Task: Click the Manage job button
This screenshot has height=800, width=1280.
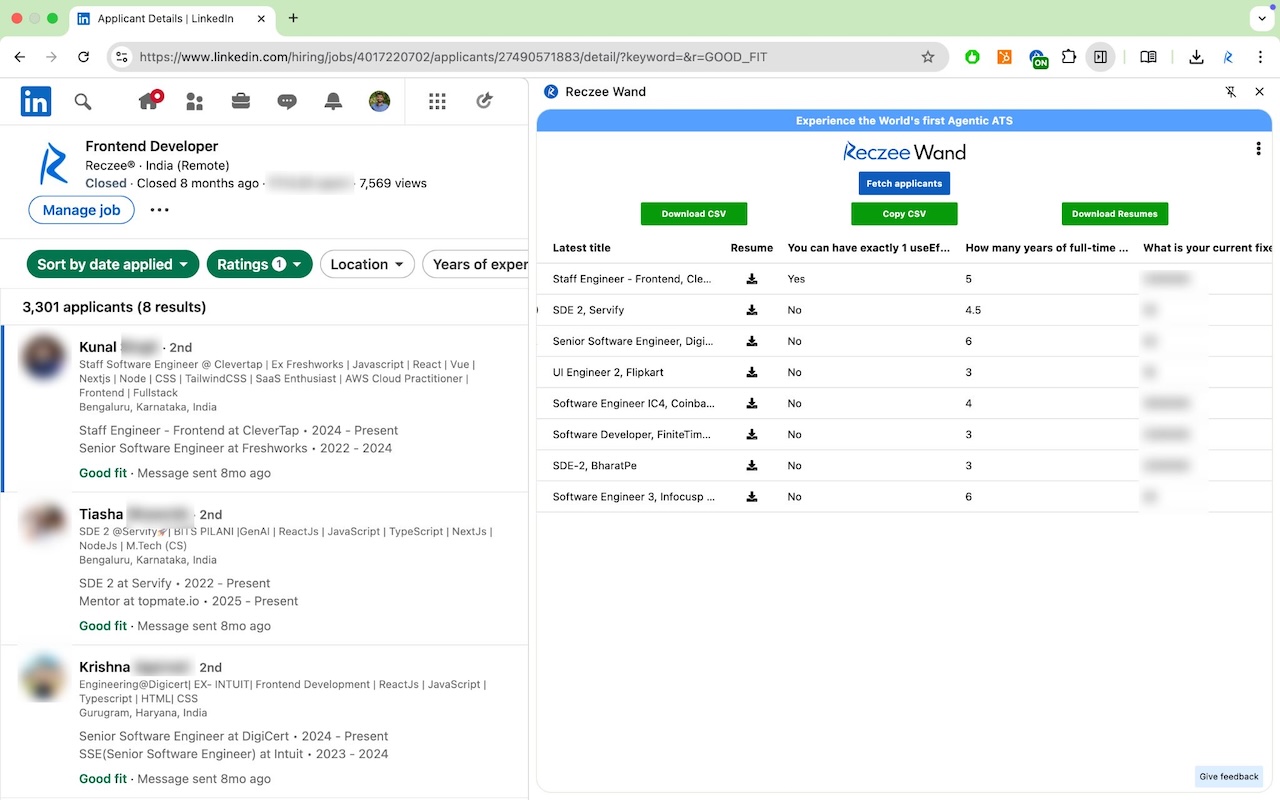Action: [82, 210]
